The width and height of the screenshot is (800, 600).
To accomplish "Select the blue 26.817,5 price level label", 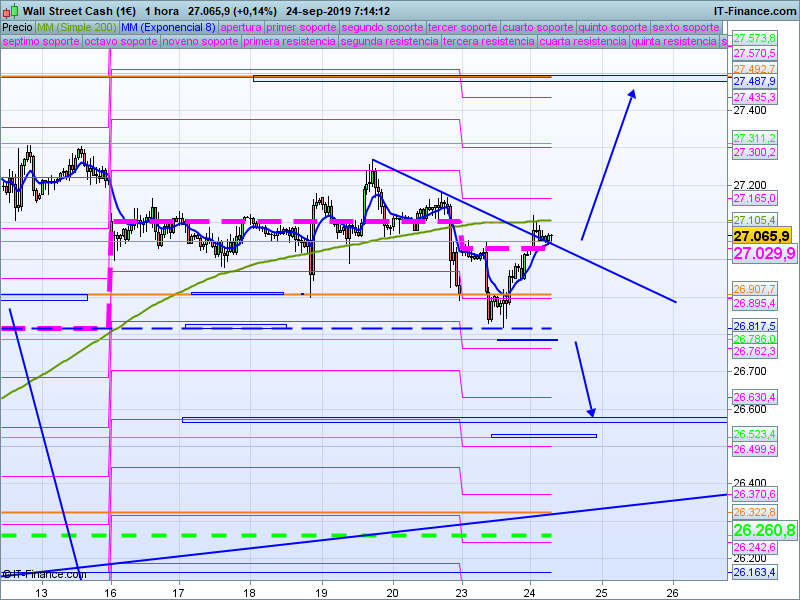I will click(754, 326).
